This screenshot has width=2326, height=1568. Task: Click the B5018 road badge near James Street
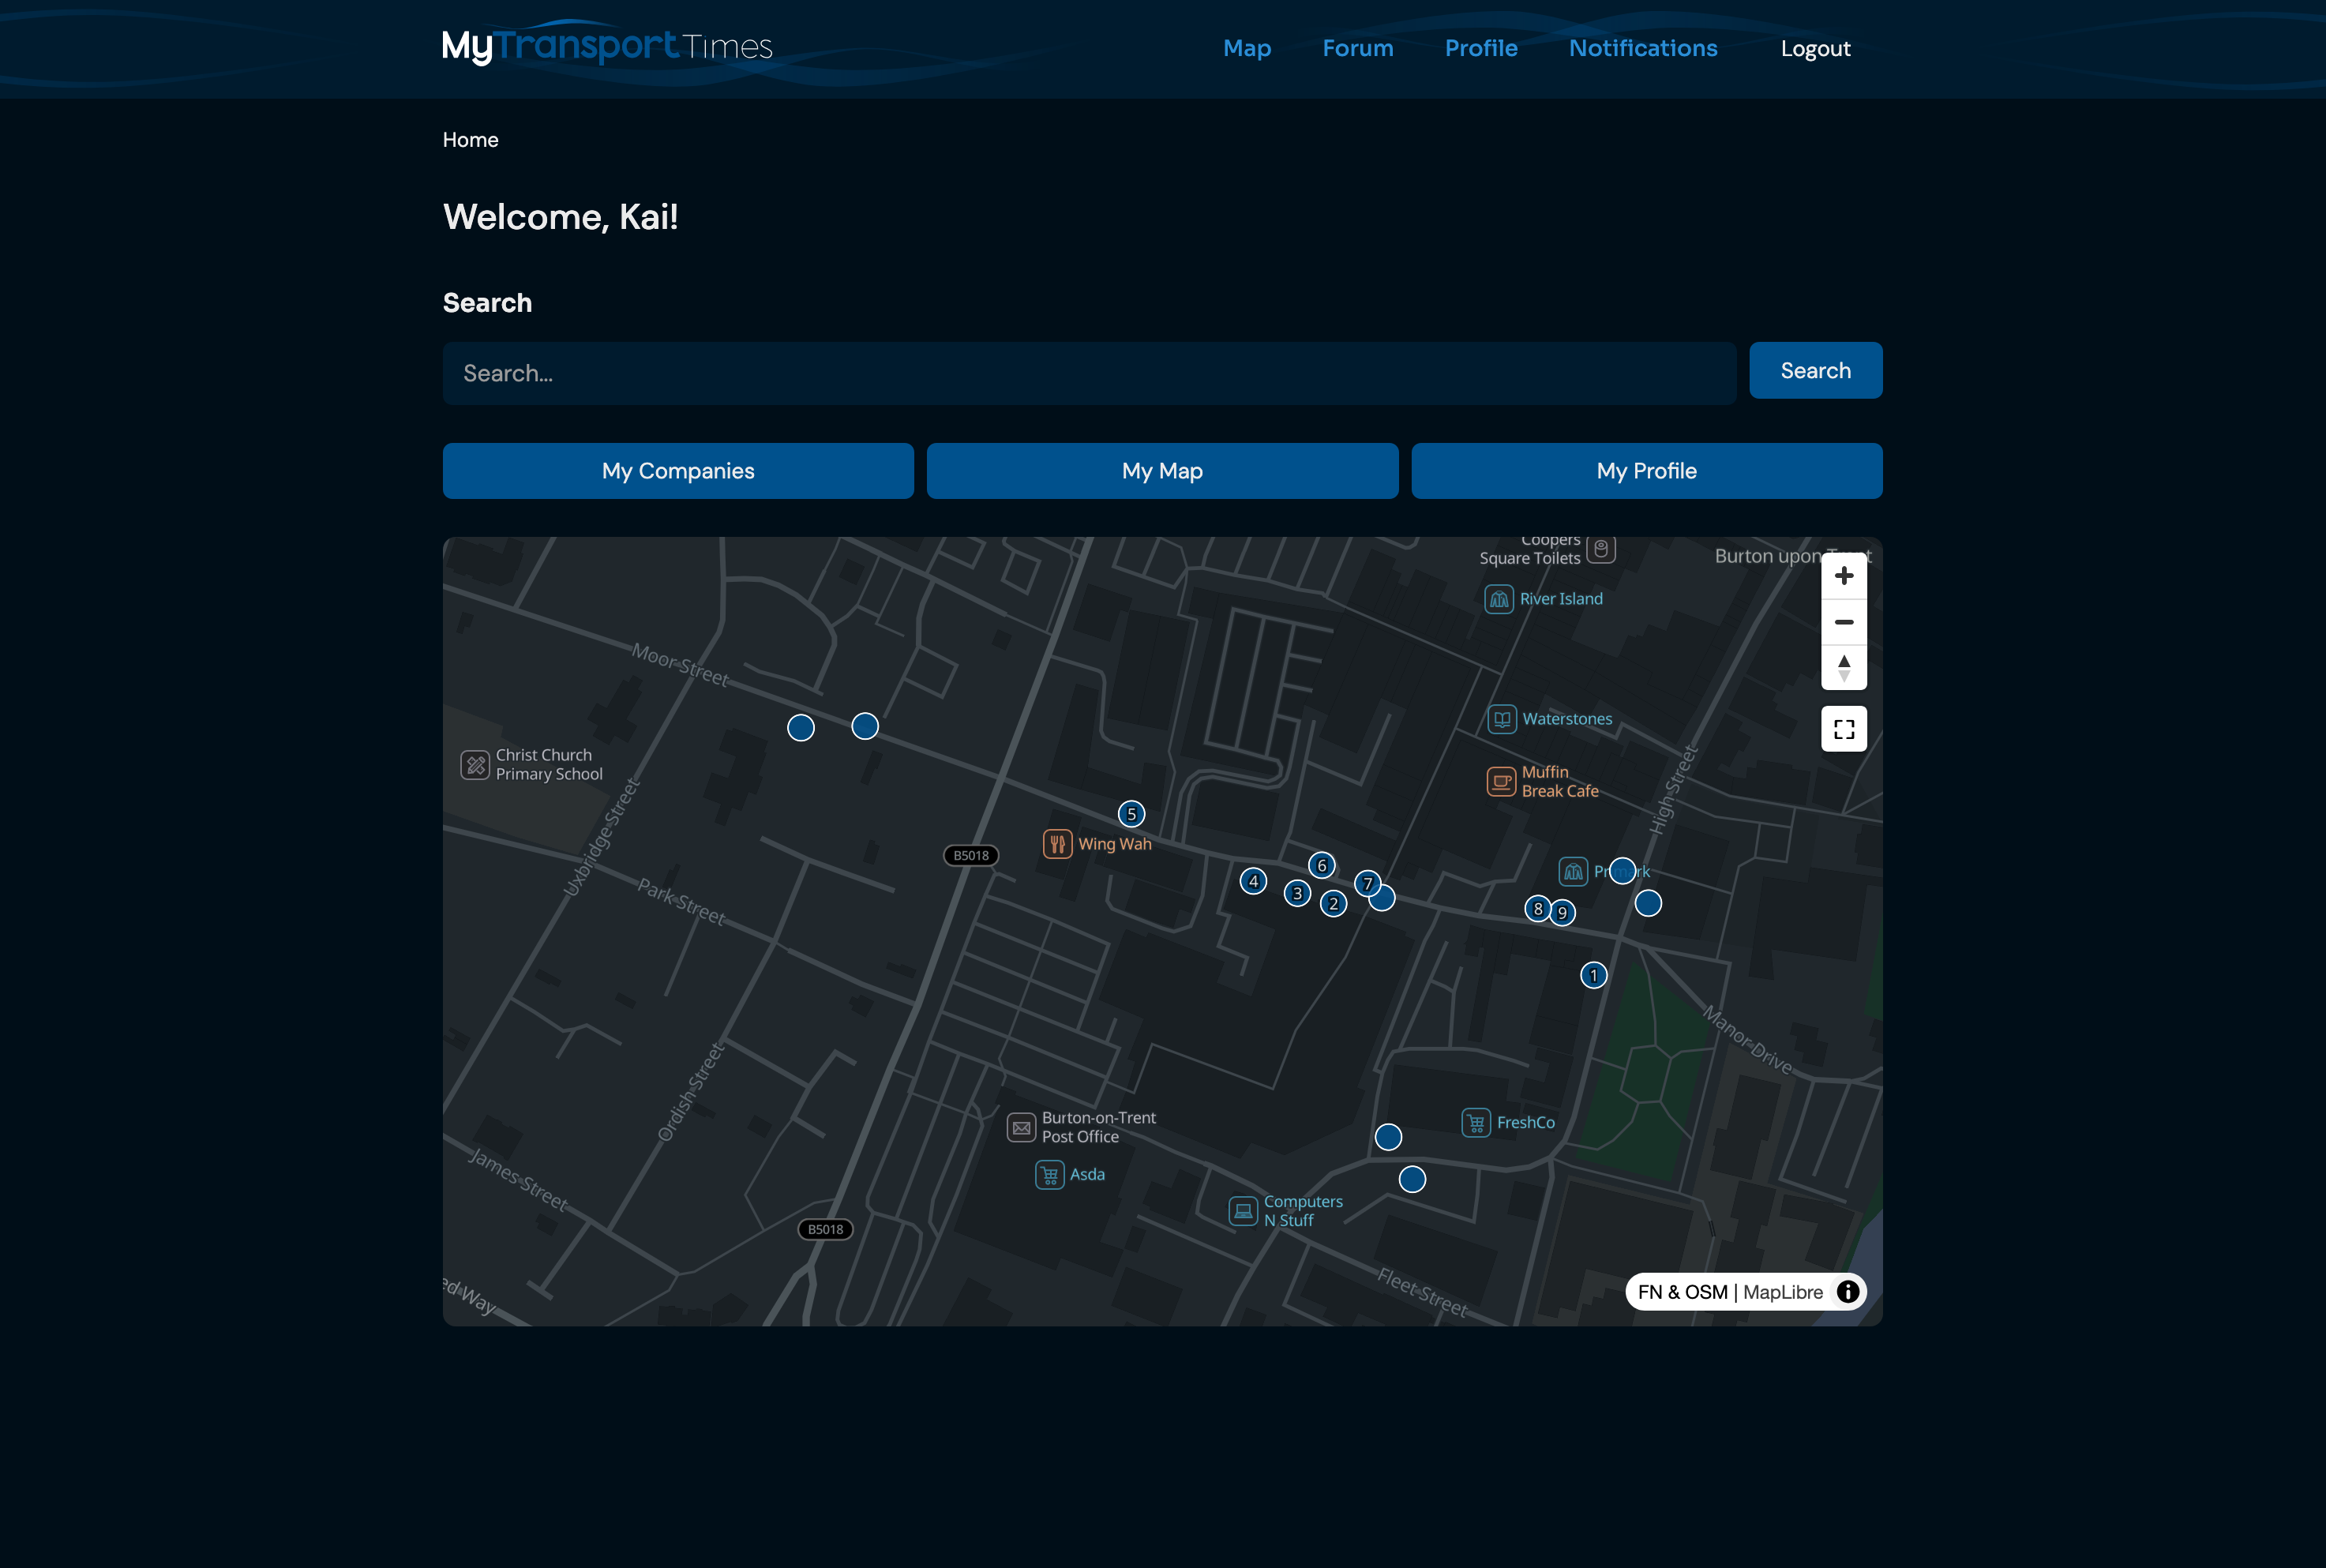tap(825, 1229)
